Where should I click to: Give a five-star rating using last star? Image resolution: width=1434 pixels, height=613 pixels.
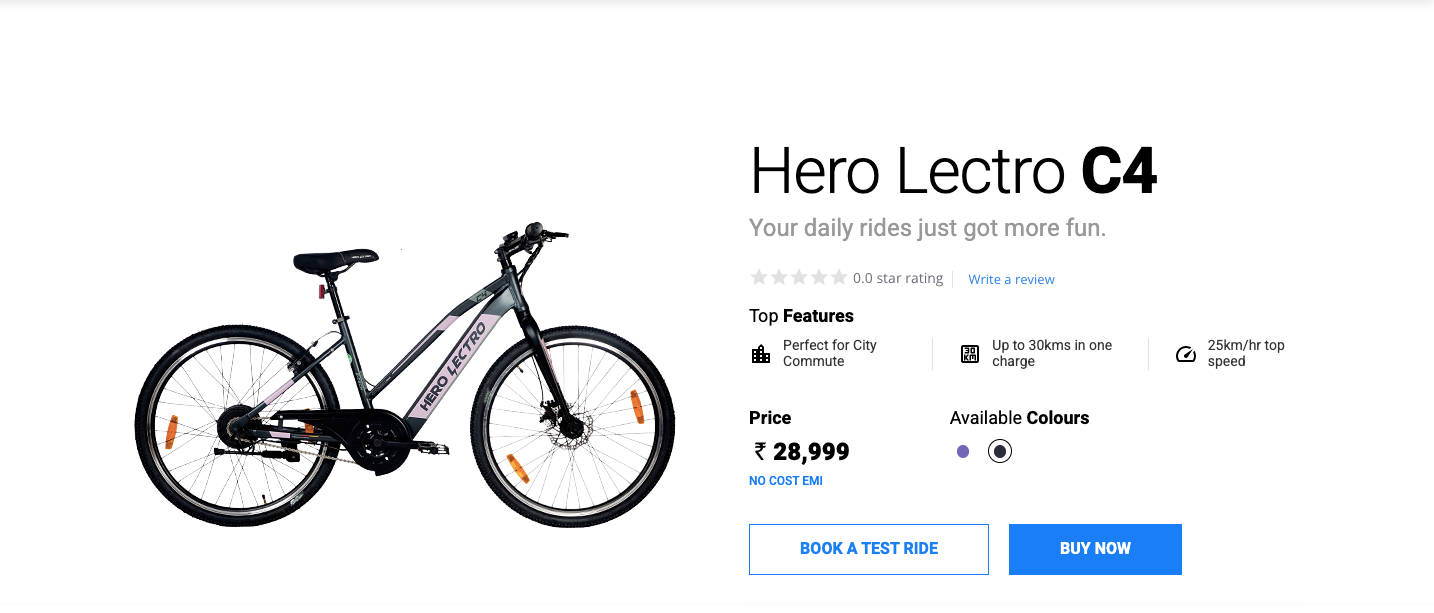(839, 278)
